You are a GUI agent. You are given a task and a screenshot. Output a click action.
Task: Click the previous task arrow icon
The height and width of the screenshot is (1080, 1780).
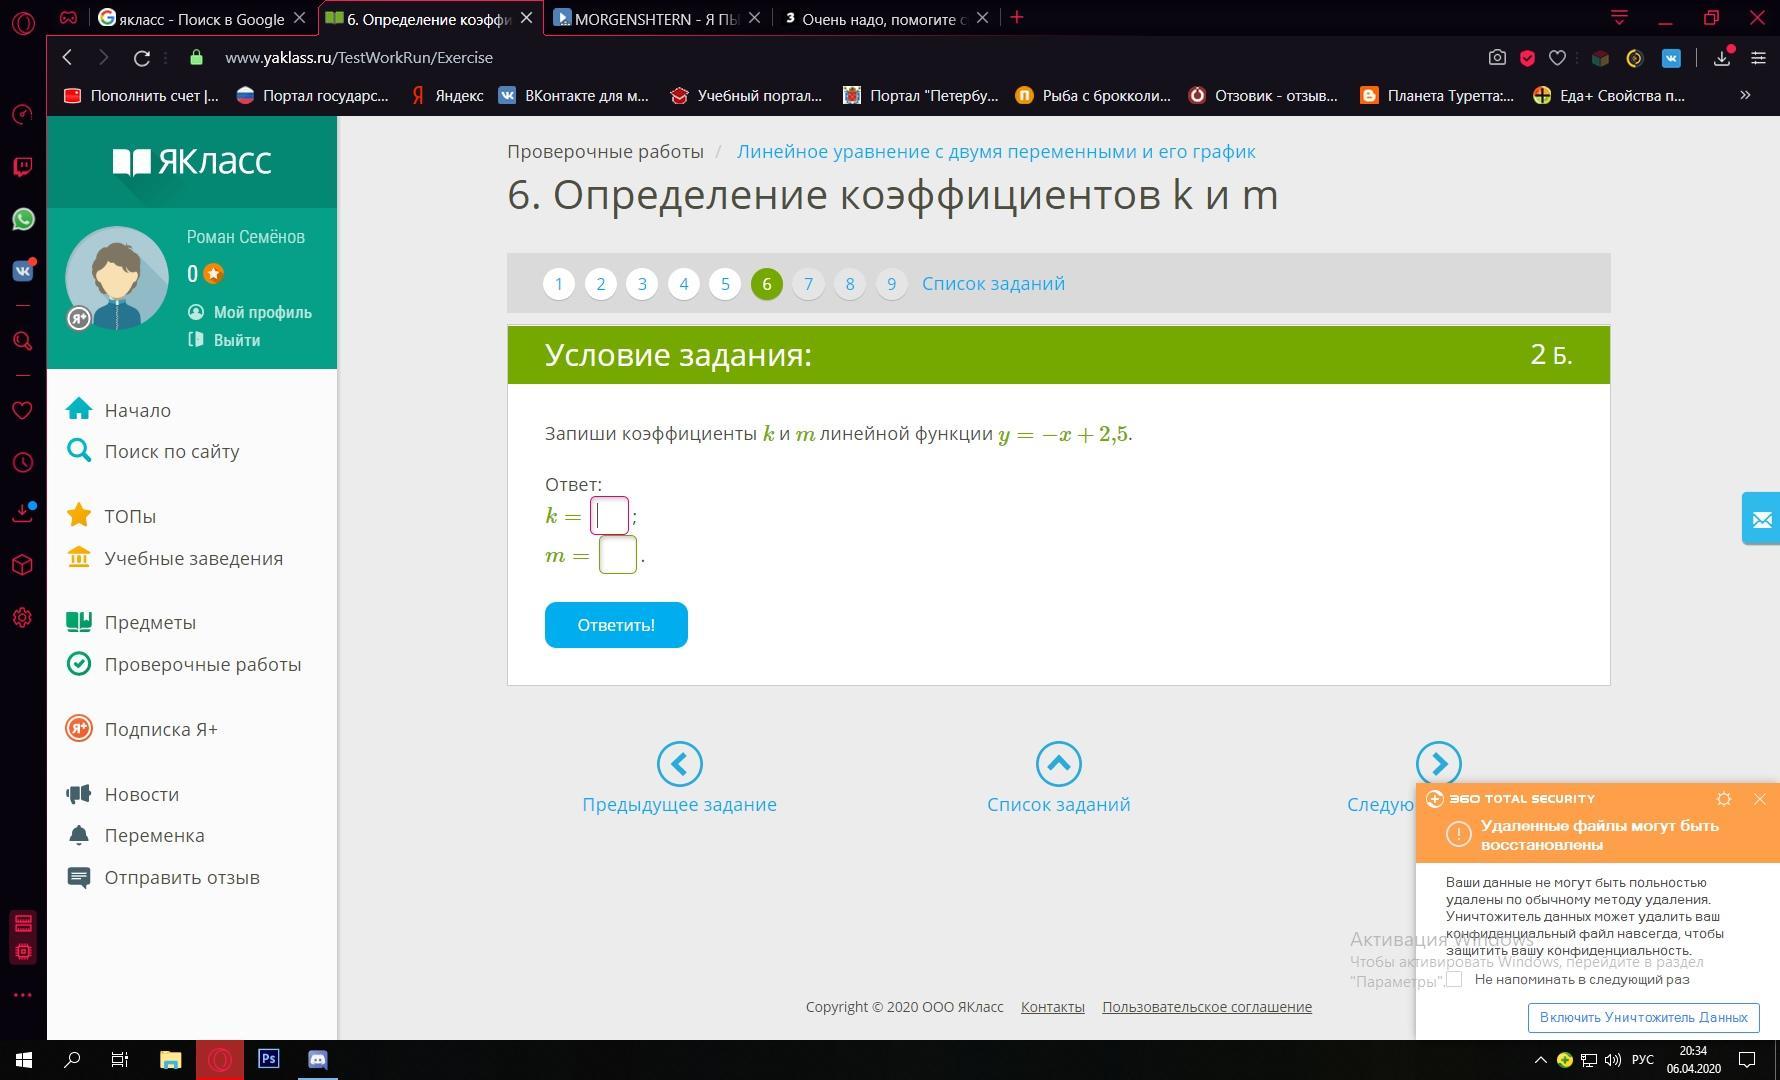tap(680, 764)
